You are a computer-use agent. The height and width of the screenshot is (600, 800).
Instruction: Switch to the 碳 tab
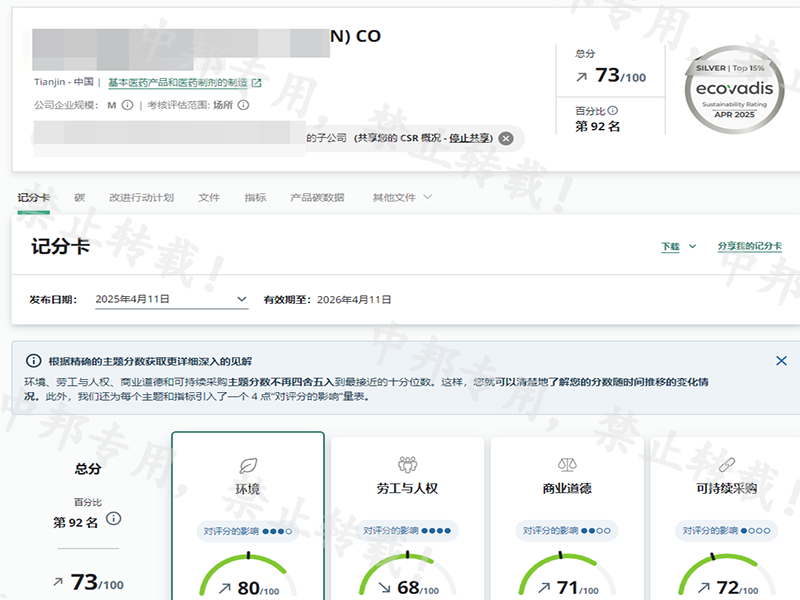79,198
